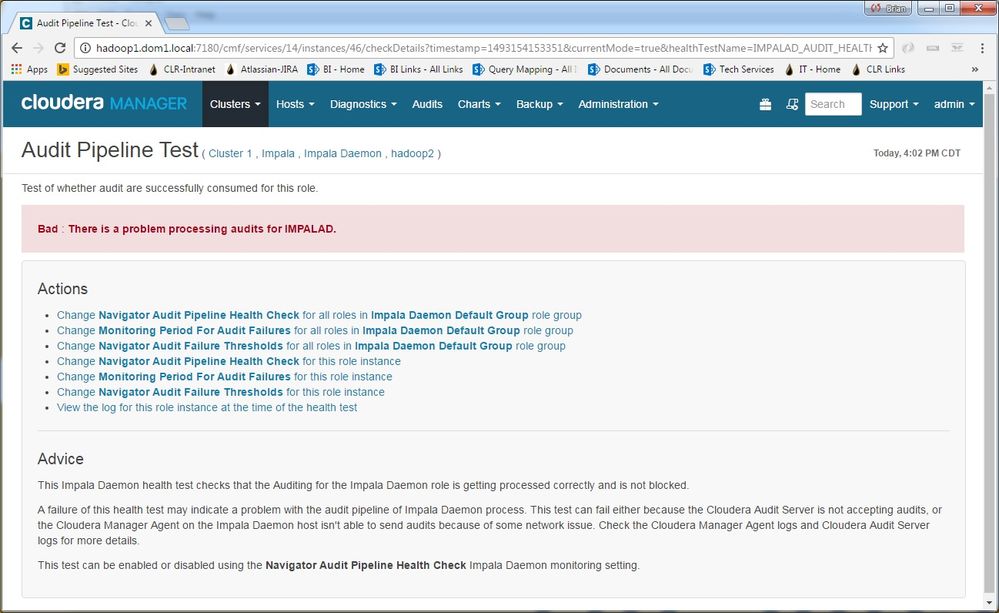Open the parcel/recent commands icon beside search
The image size is (999, 613).
click(x=792, y=105)
